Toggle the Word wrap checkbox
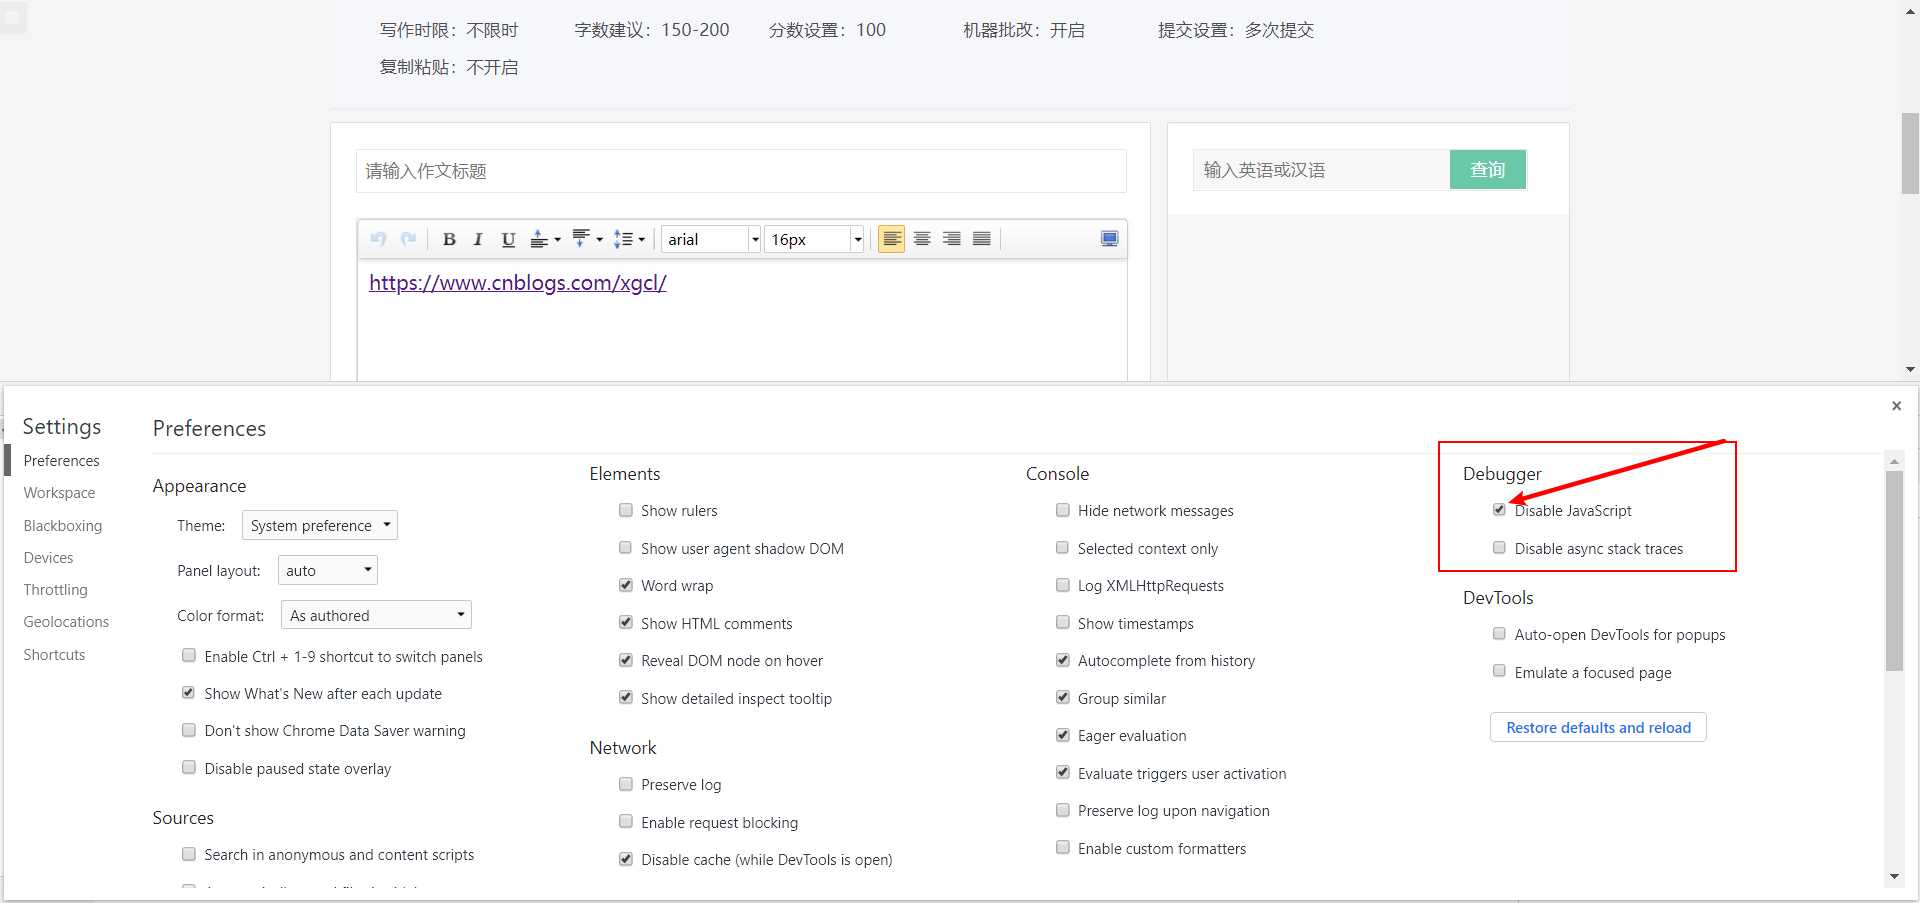Image resolution: width=1920 pixels, height=903 pixels. pyautogui.click(x=625, y=585)
